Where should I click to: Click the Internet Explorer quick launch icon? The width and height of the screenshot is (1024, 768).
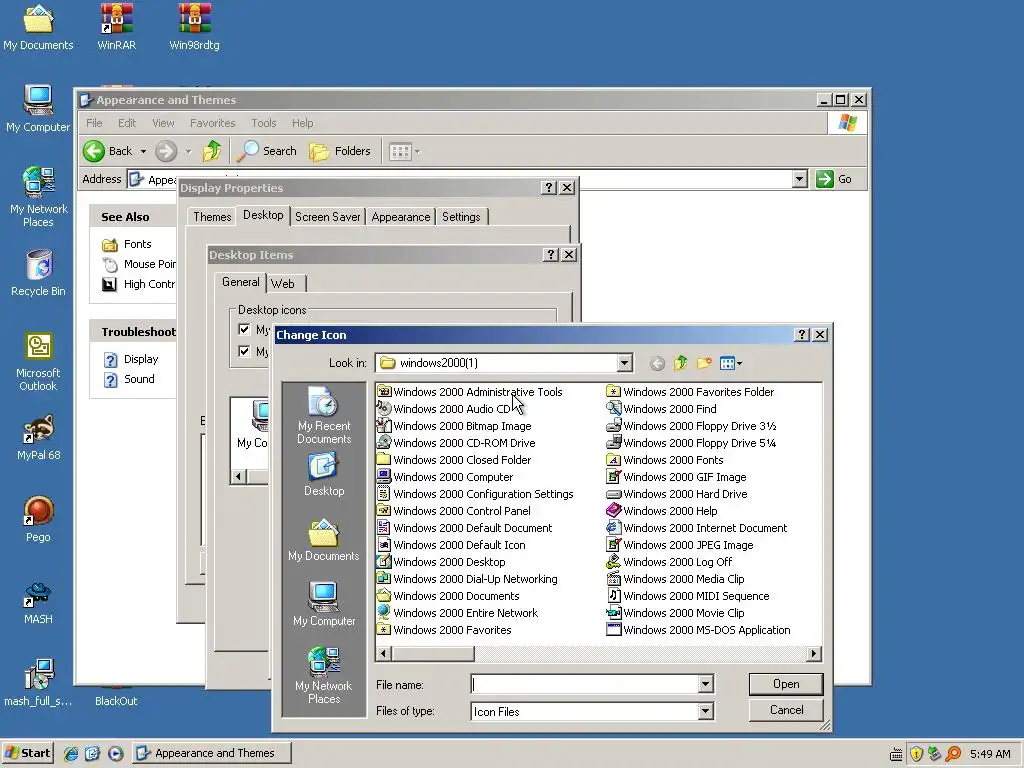(71, 754)
